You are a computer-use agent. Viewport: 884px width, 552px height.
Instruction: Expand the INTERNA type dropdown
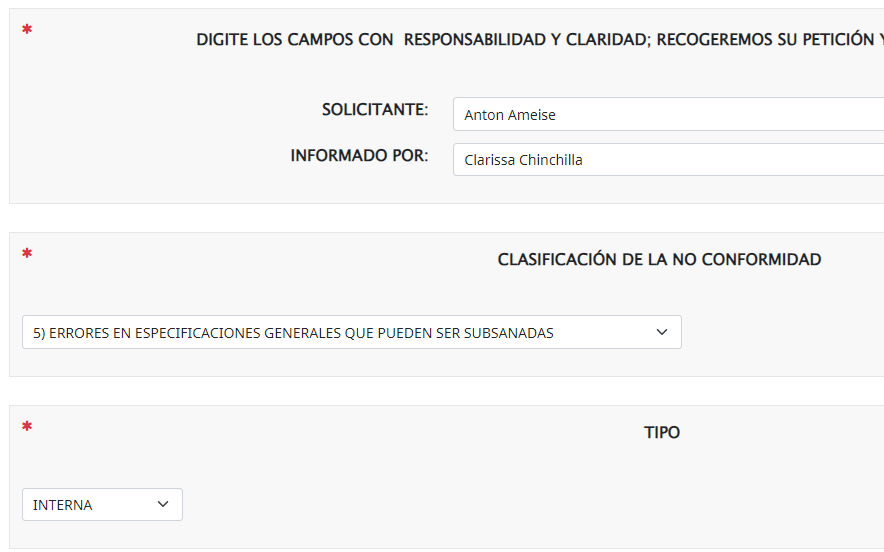(102, 505)
